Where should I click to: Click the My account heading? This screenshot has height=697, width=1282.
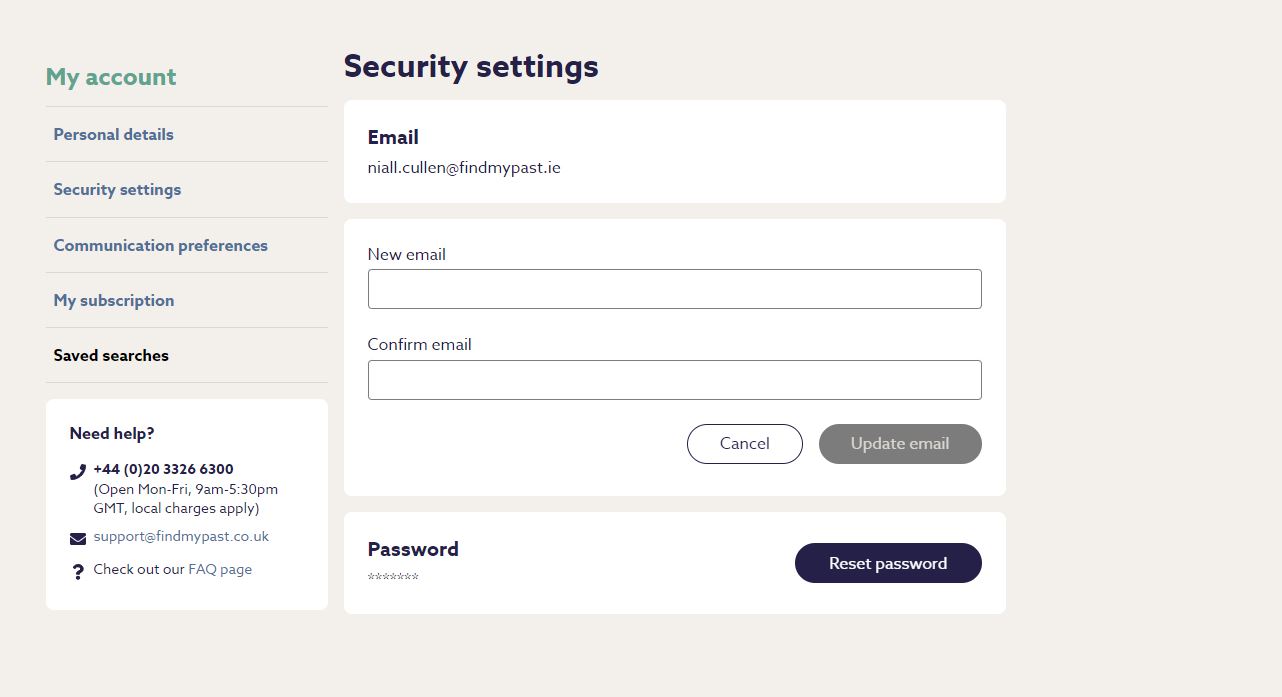(x=111, y=77)
